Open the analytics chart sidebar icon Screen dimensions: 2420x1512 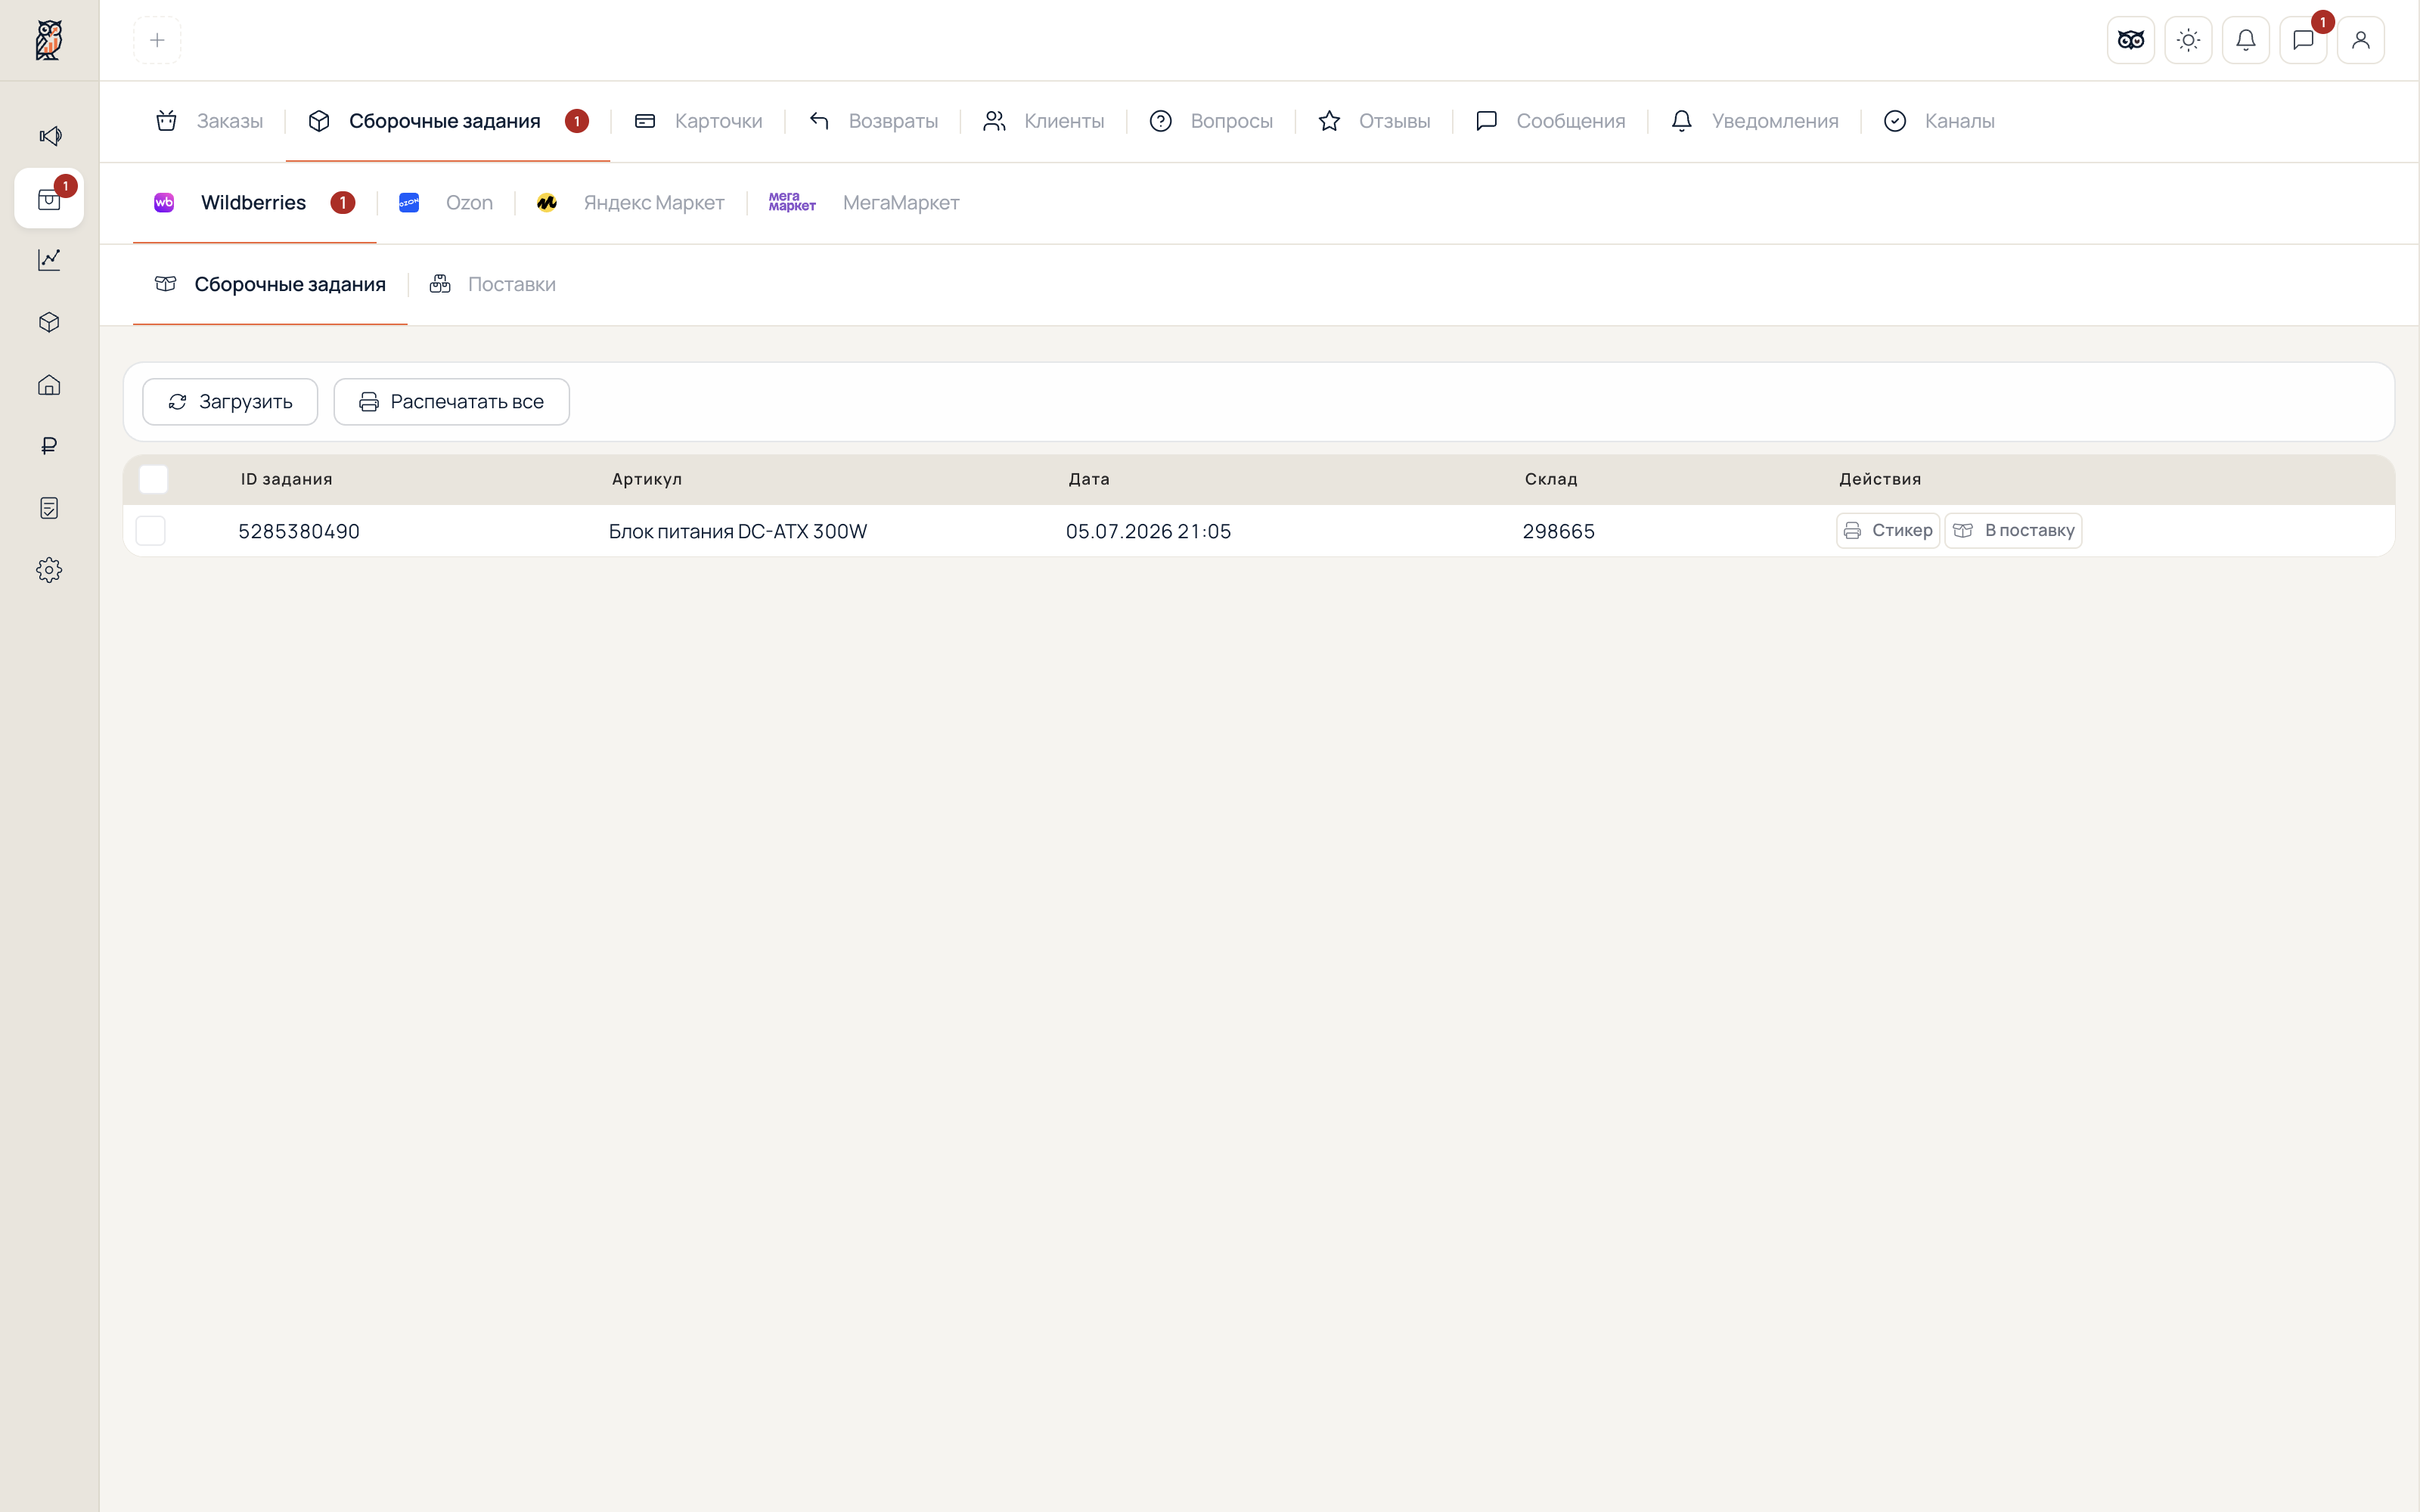coord(49,260)
